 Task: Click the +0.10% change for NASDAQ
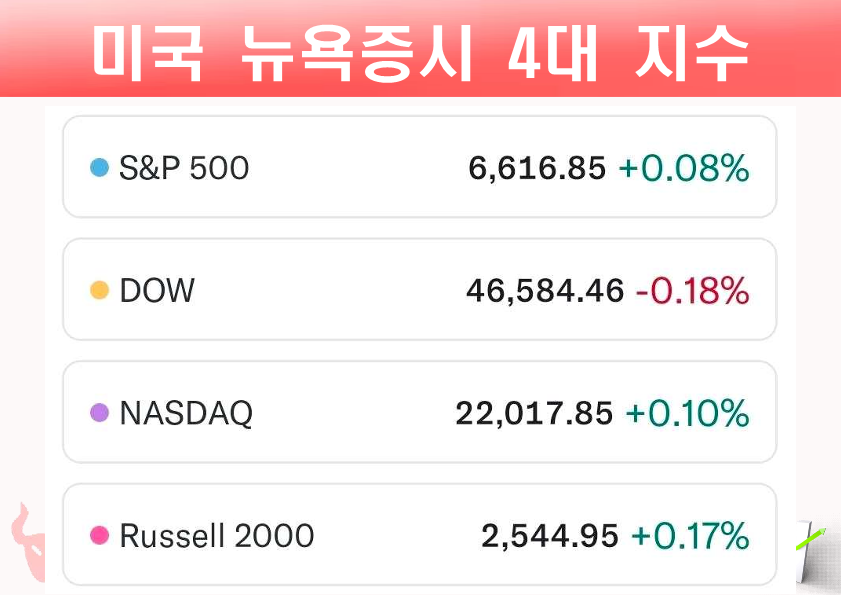tap(687, 413)
